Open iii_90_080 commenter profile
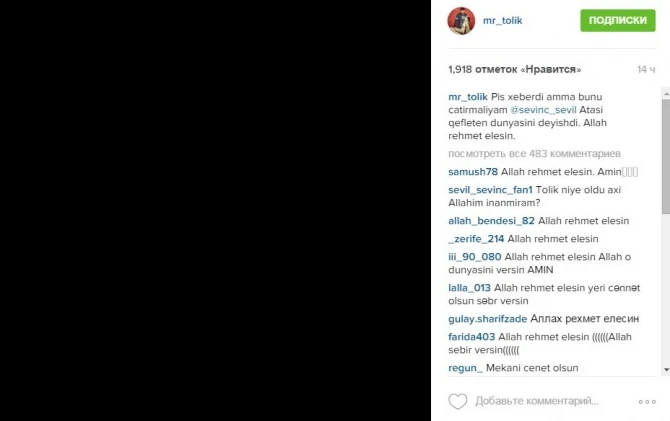 [474, 257]
